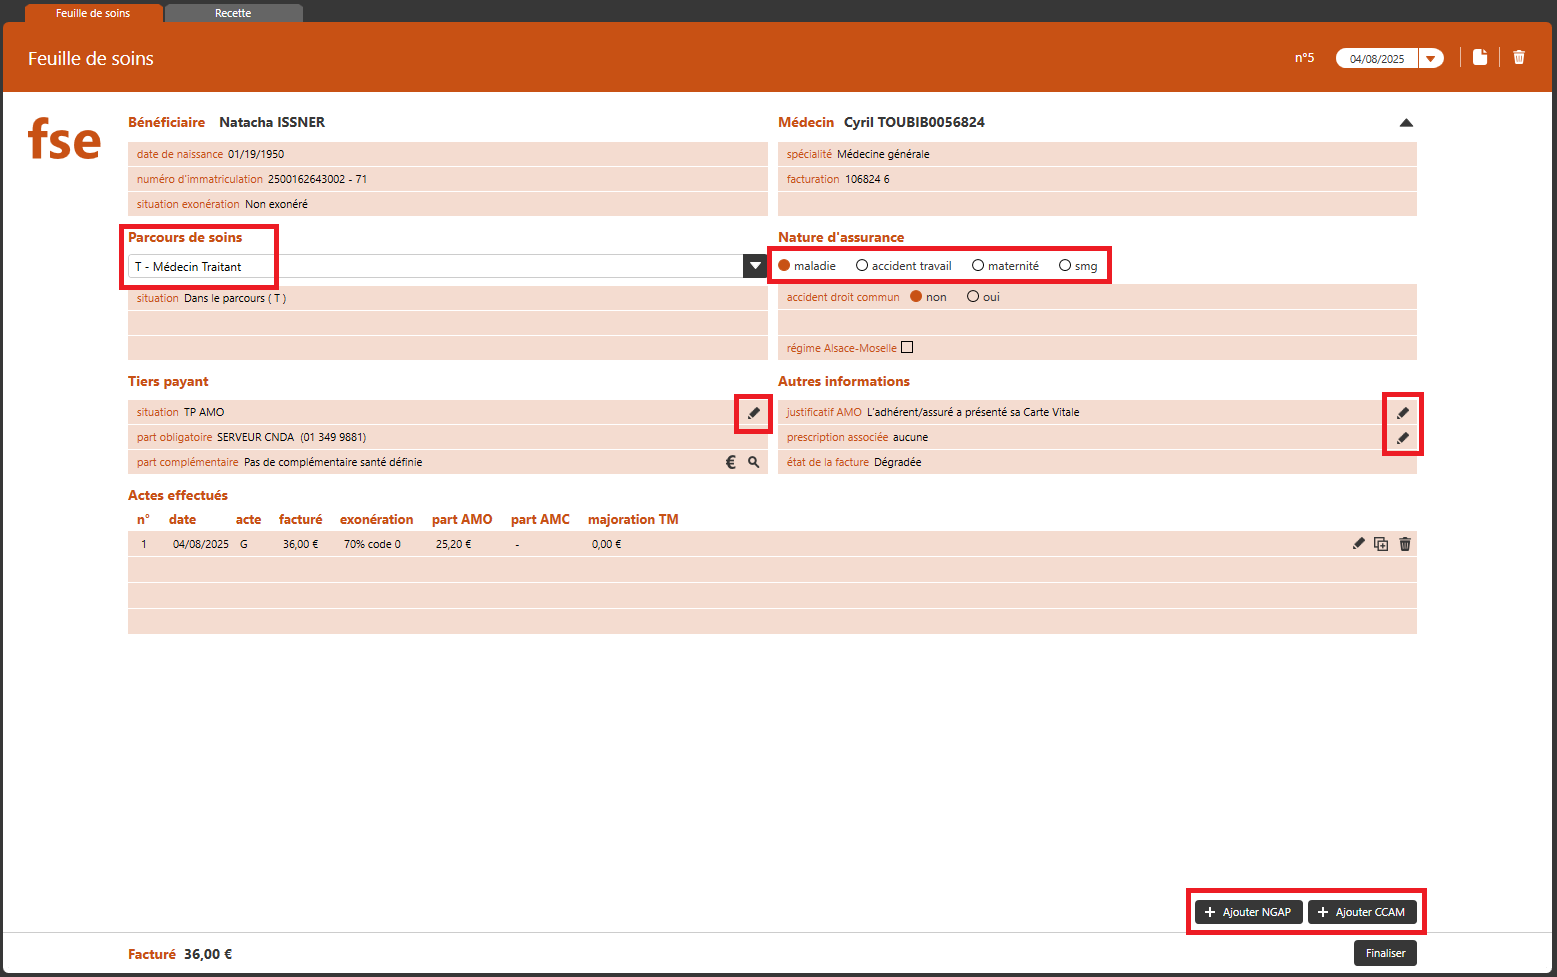This screenshot has width=1557, height=977.
Task: Set accident droit commun to oui
Action: click(x=973, y=297)
